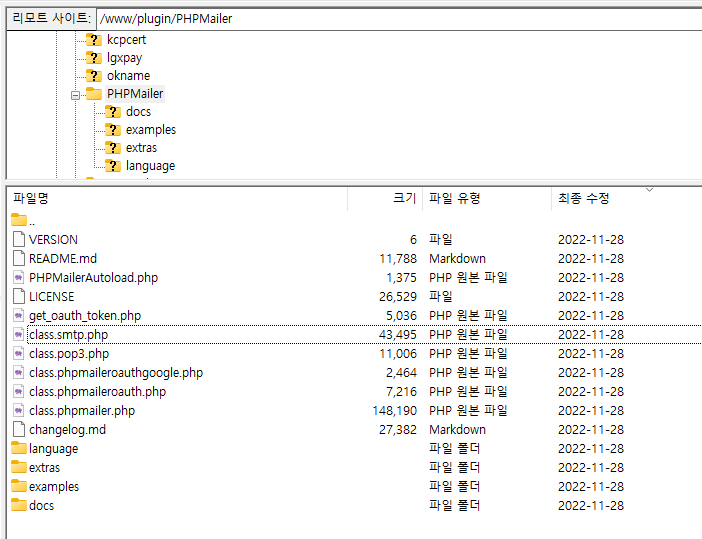702x539 pixels.
Task: Click the class.phpmaileroauthgoogle.php PHP icon
Action: [x=19, y=372]
